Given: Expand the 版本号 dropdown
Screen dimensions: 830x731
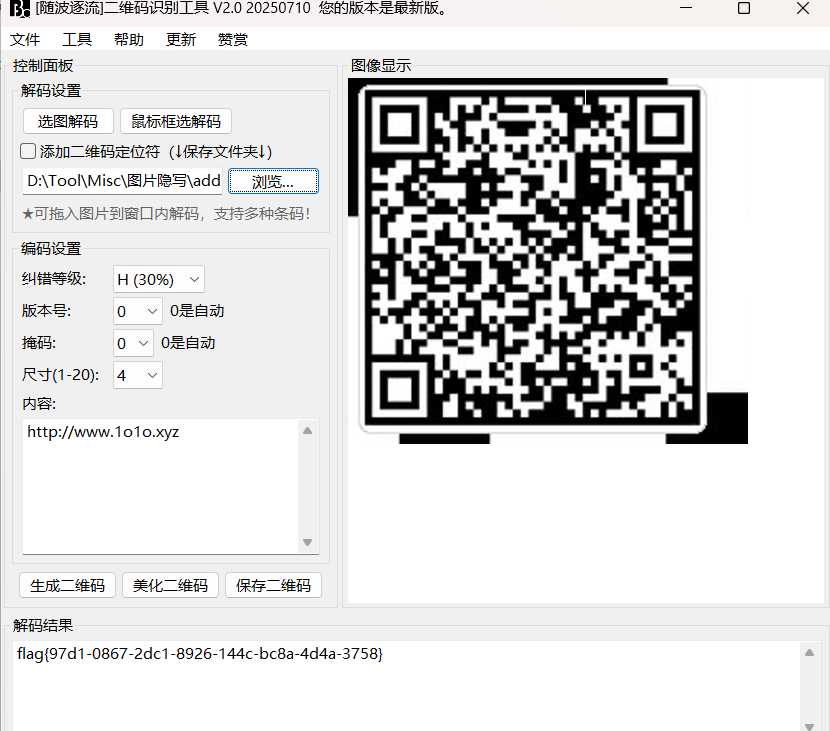Looking at the screenshot, I should [x=137, y=311].
